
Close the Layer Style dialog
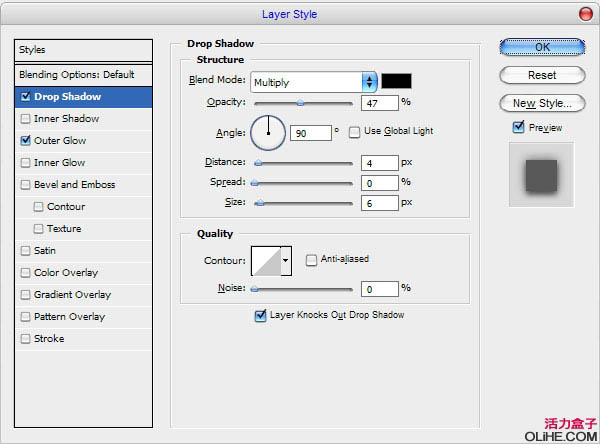(x=585, y=14)
